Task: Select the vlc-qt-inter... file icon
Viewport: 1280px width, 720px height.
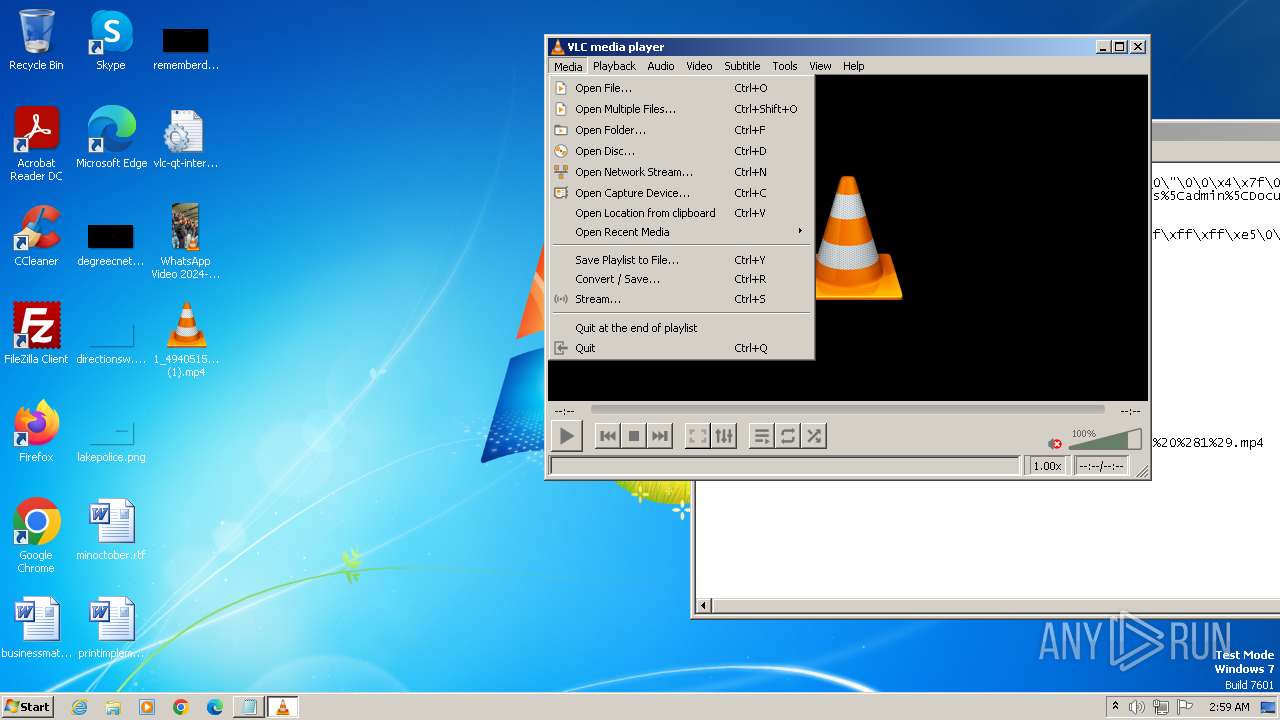Action: (x=185, y=138)
